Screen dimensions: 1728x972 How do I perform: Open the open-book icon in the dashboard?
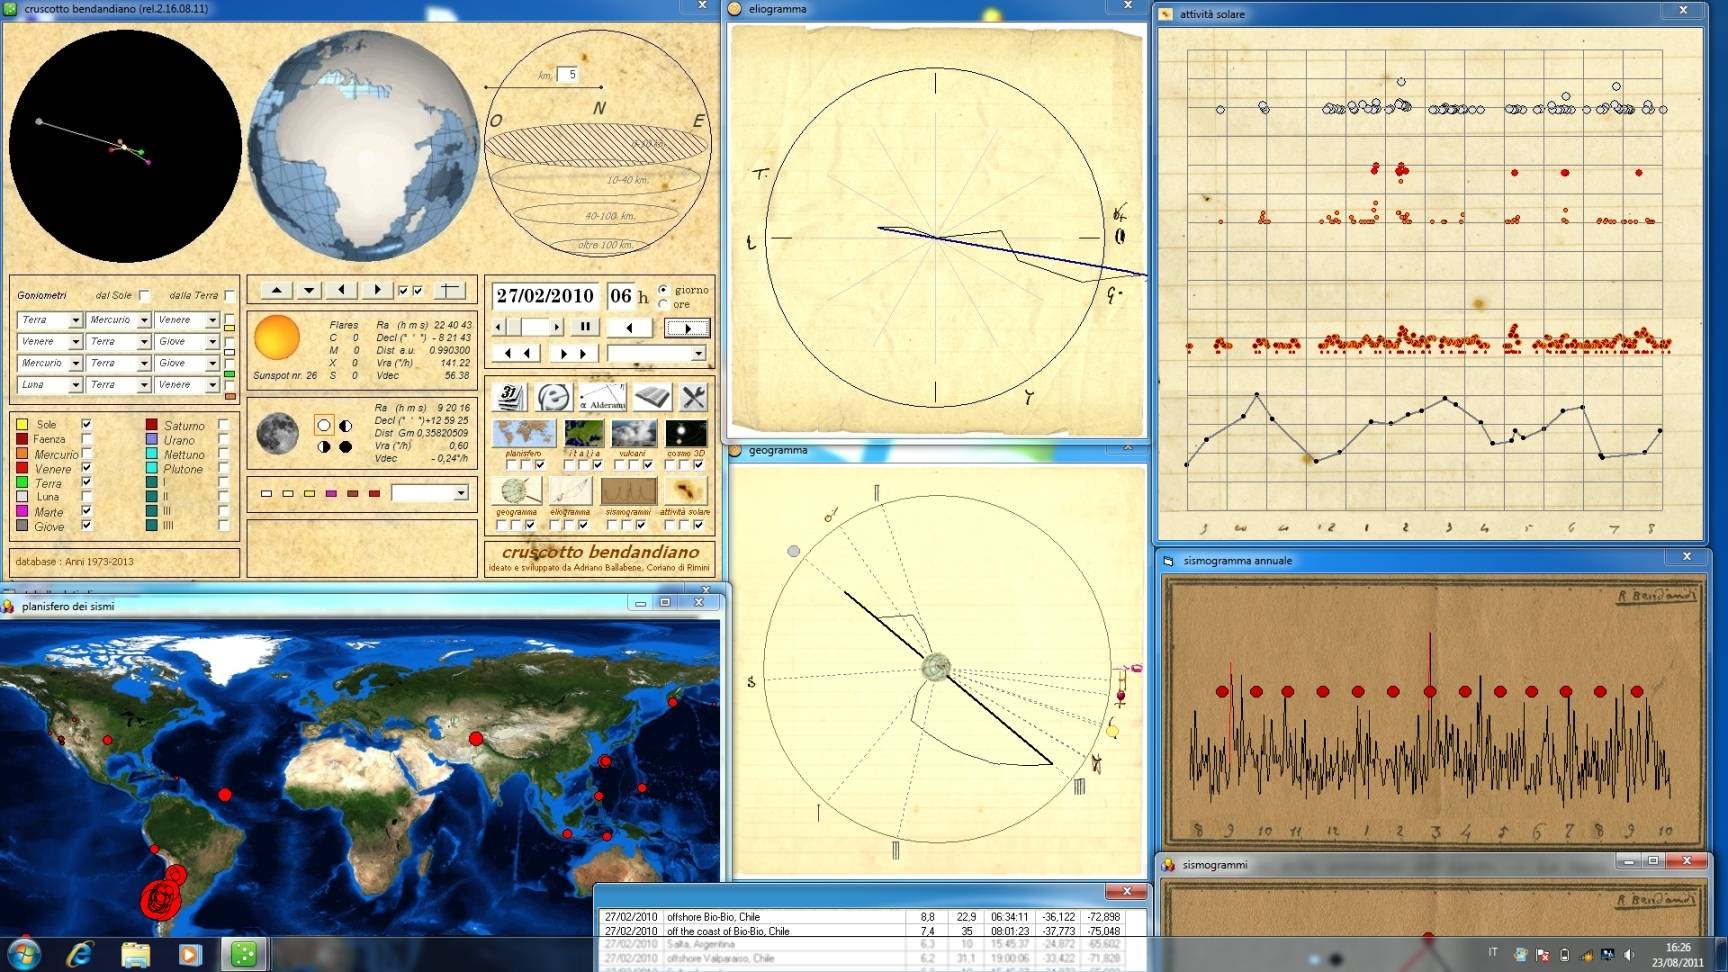[x=651, y=397]
